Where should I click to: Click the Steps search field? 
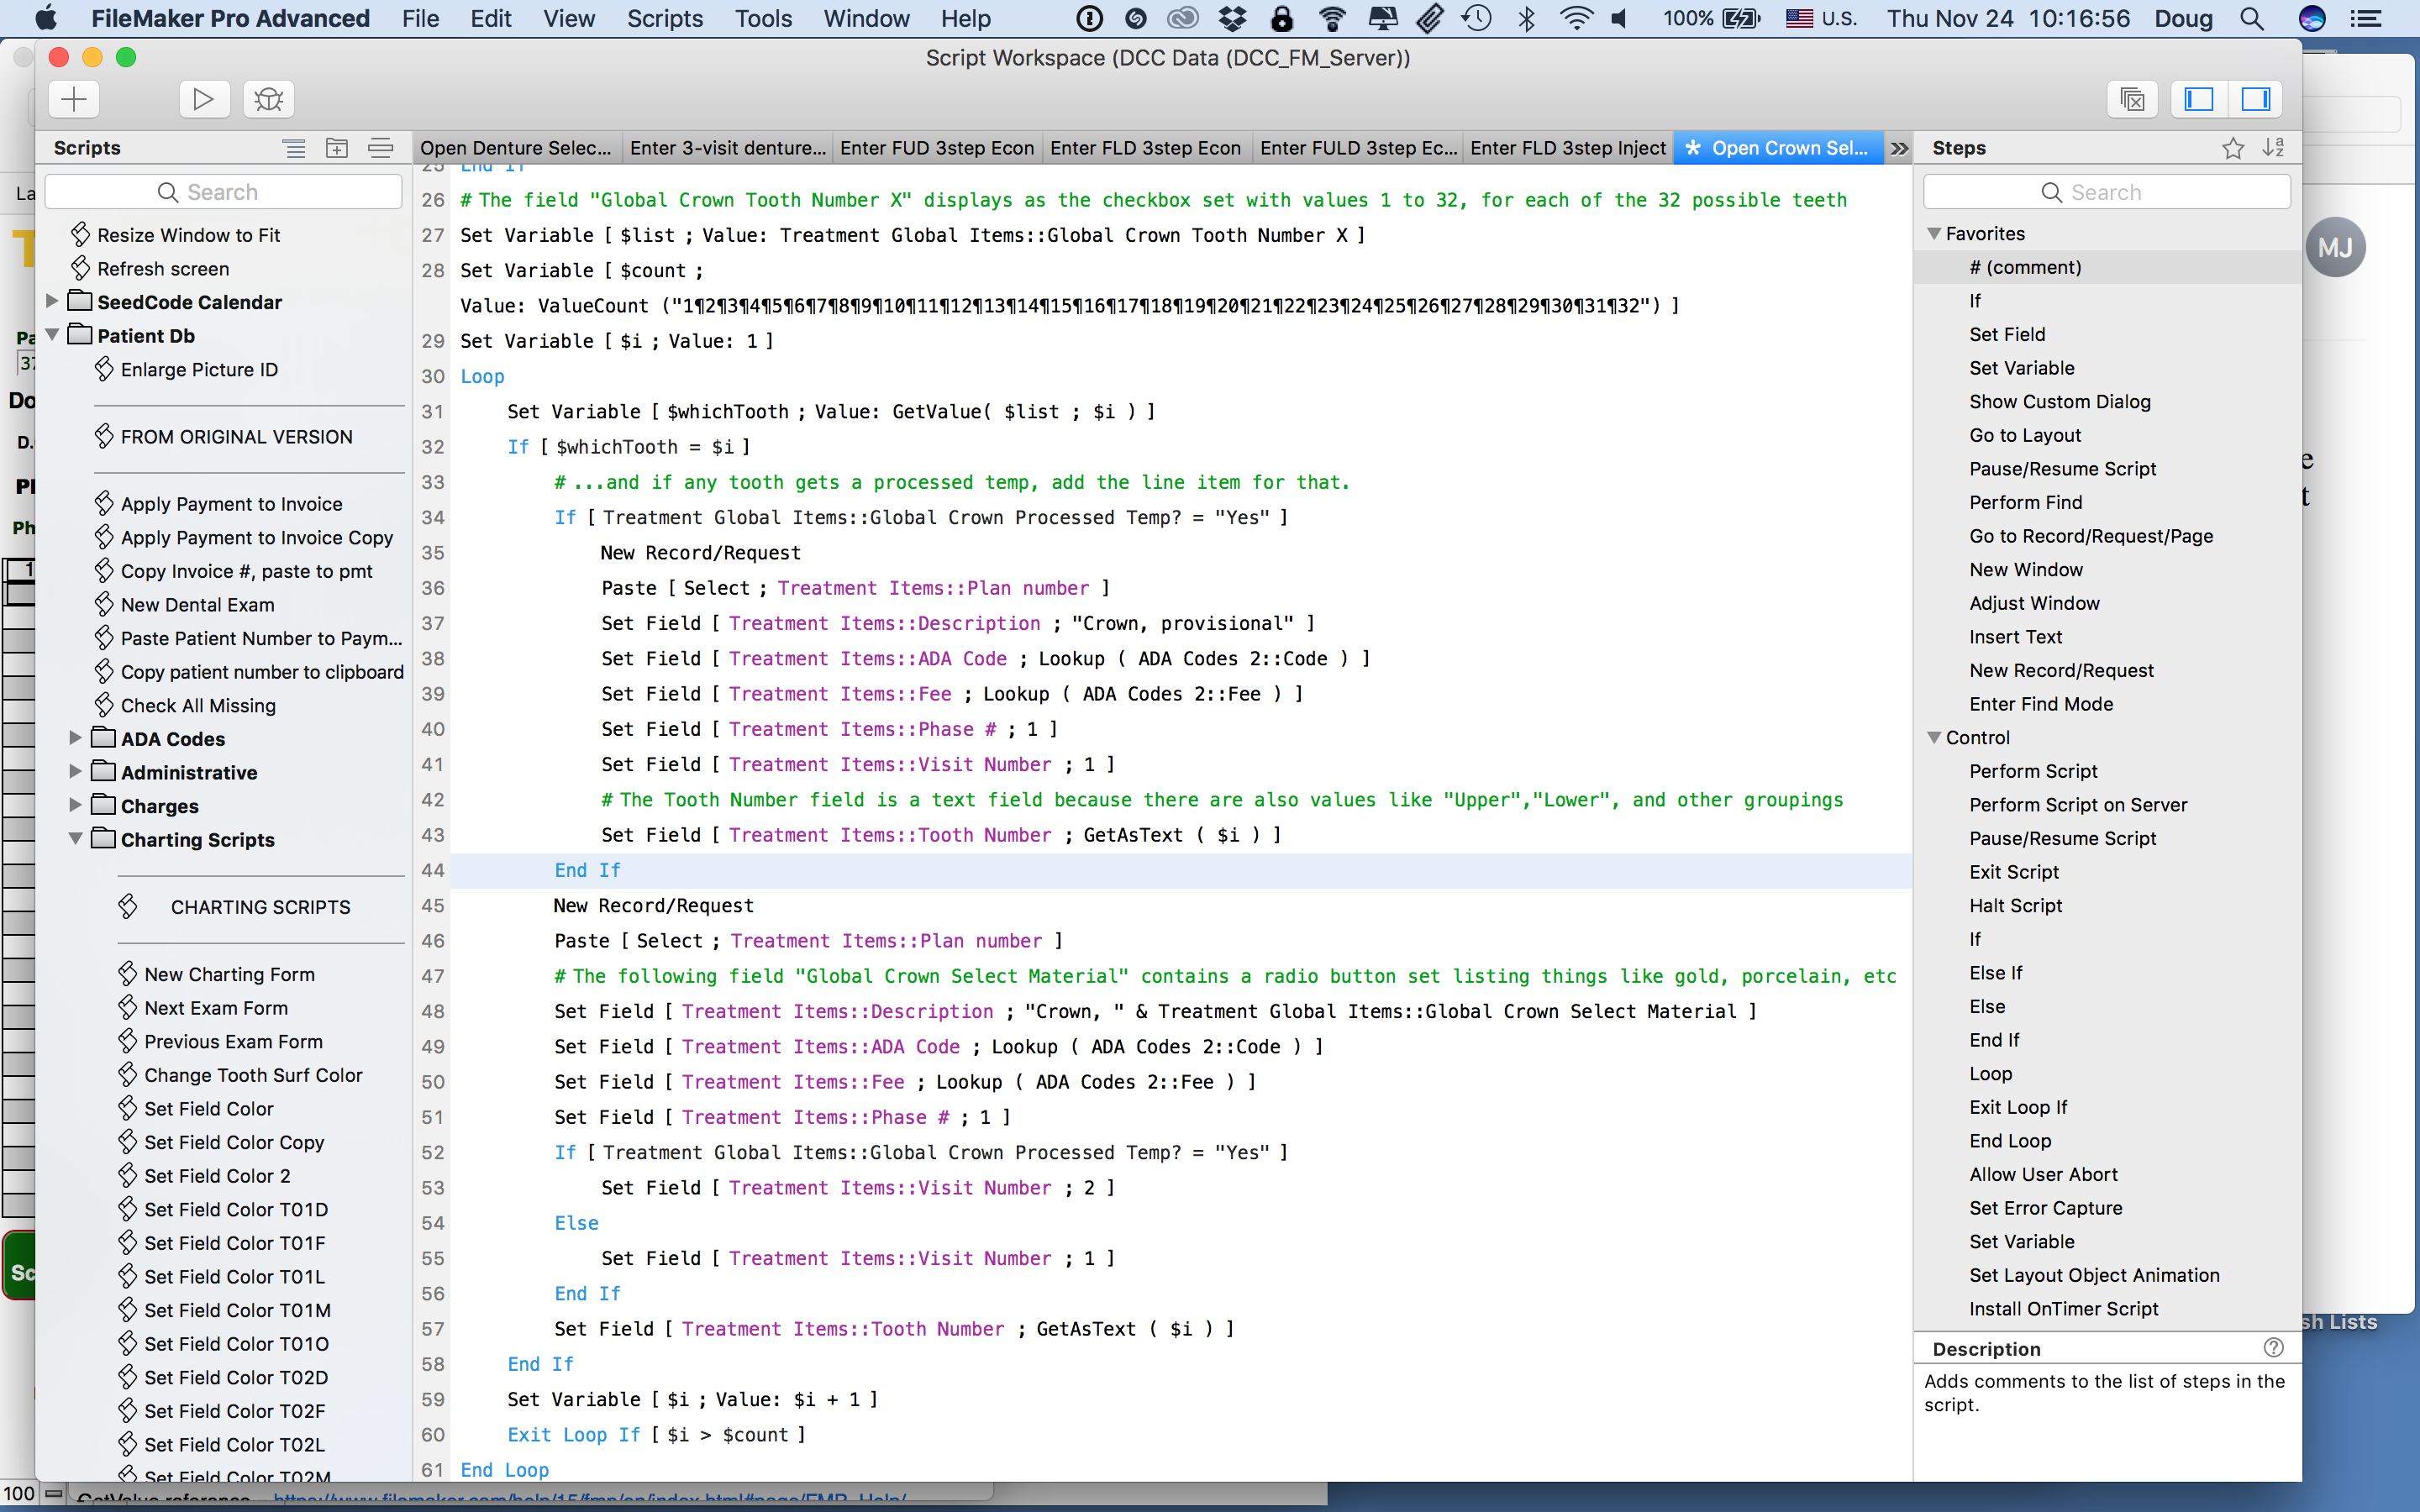2106,192
